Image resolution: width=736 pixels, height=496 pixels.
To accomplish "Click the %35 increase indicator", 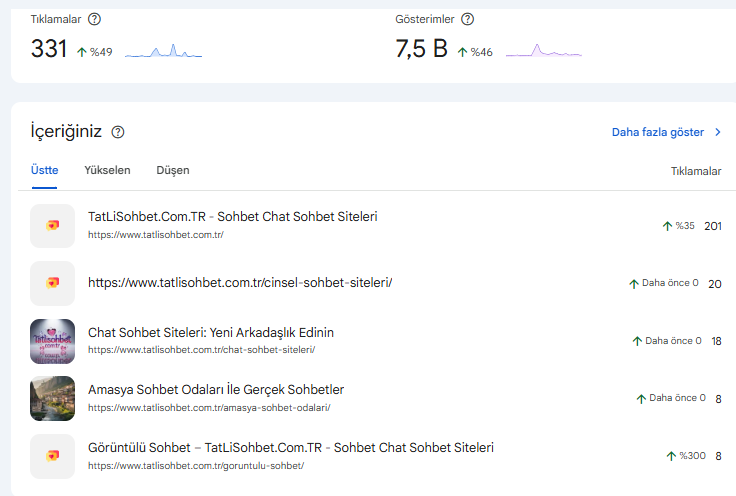I will tap(678, 226).
